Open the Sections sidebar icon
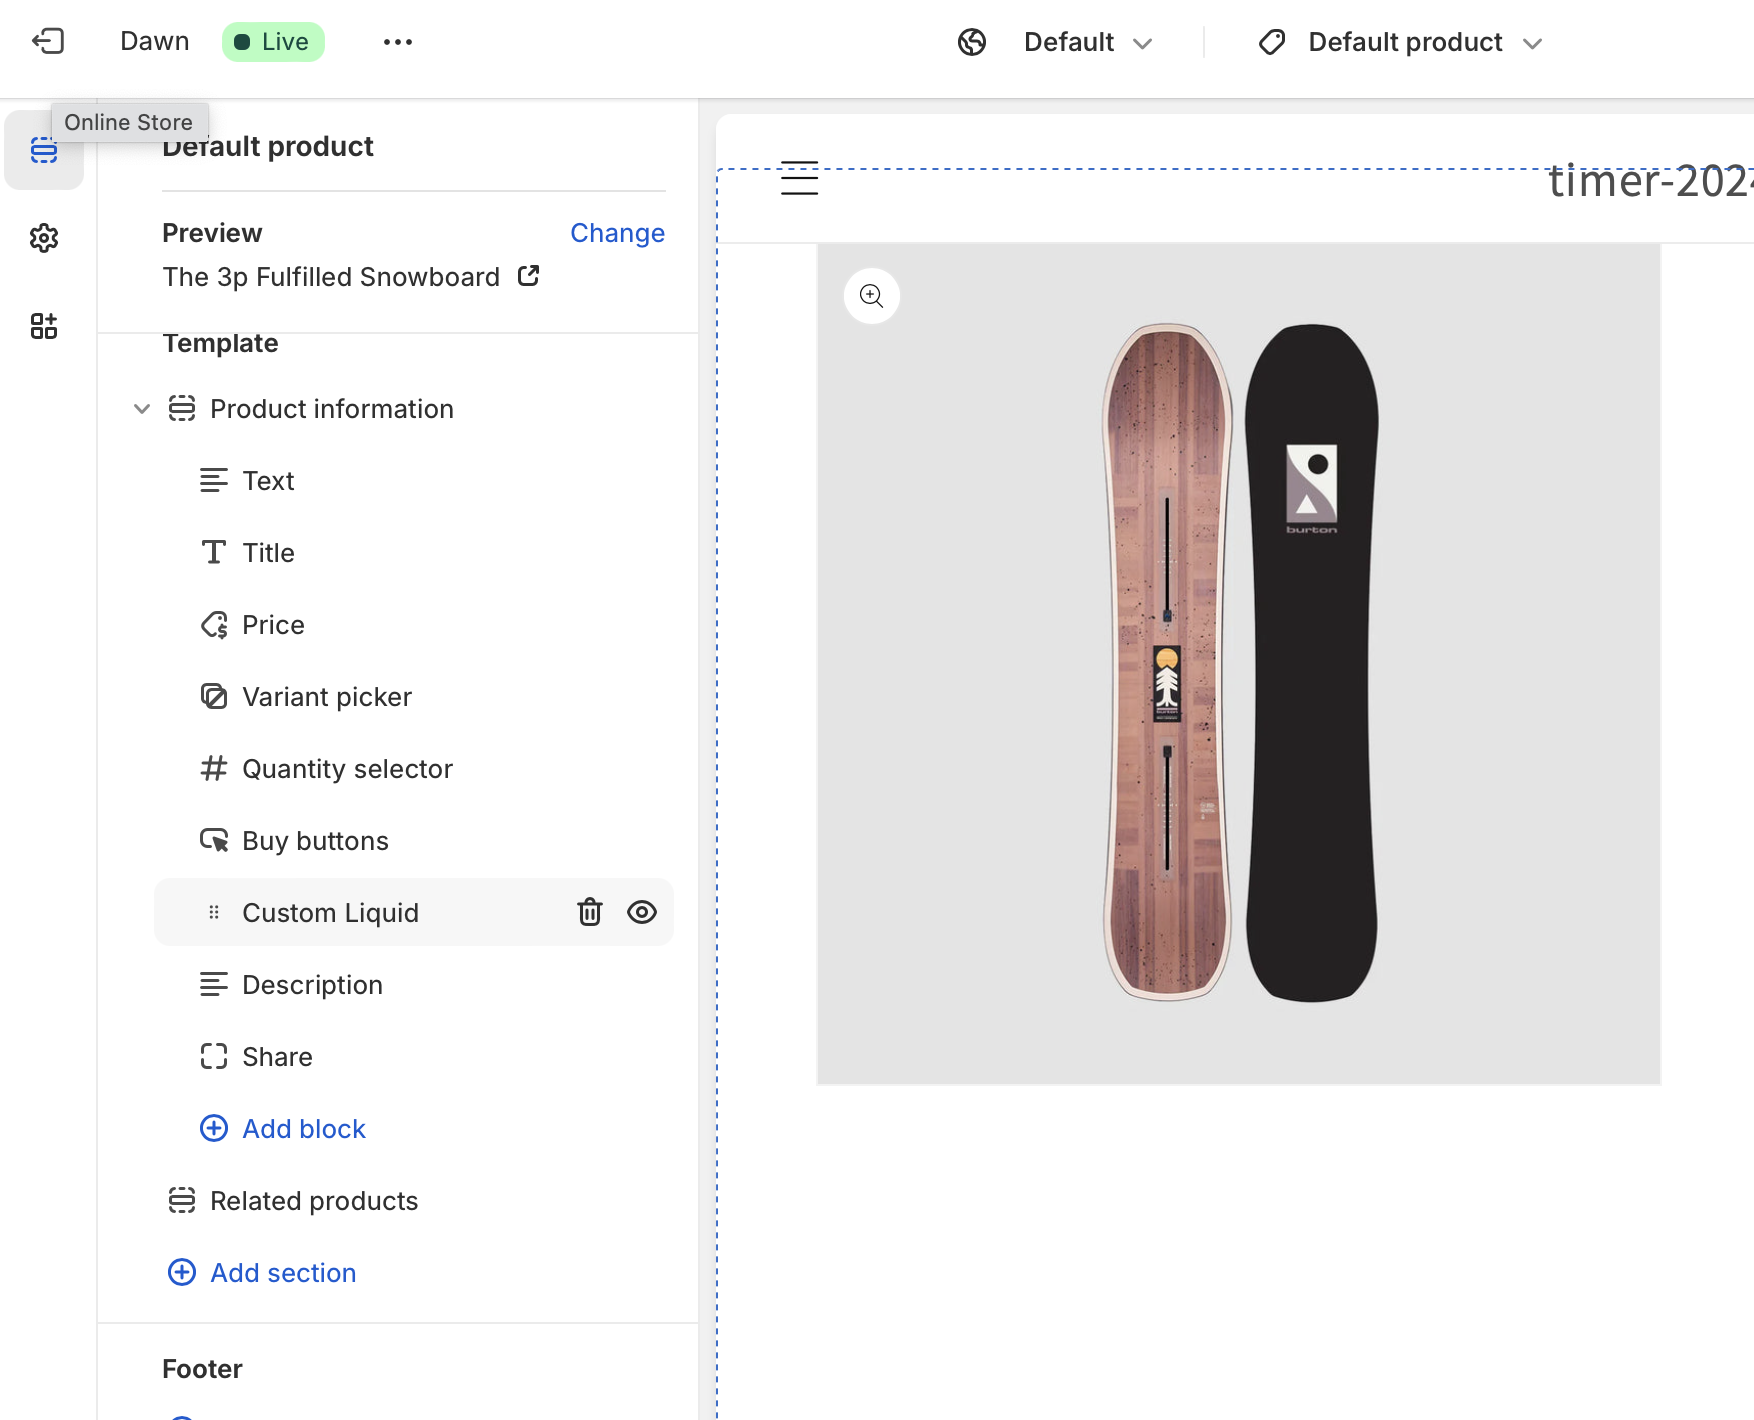This screenshot has height=1420, width=1754. (x=44, y=150)
